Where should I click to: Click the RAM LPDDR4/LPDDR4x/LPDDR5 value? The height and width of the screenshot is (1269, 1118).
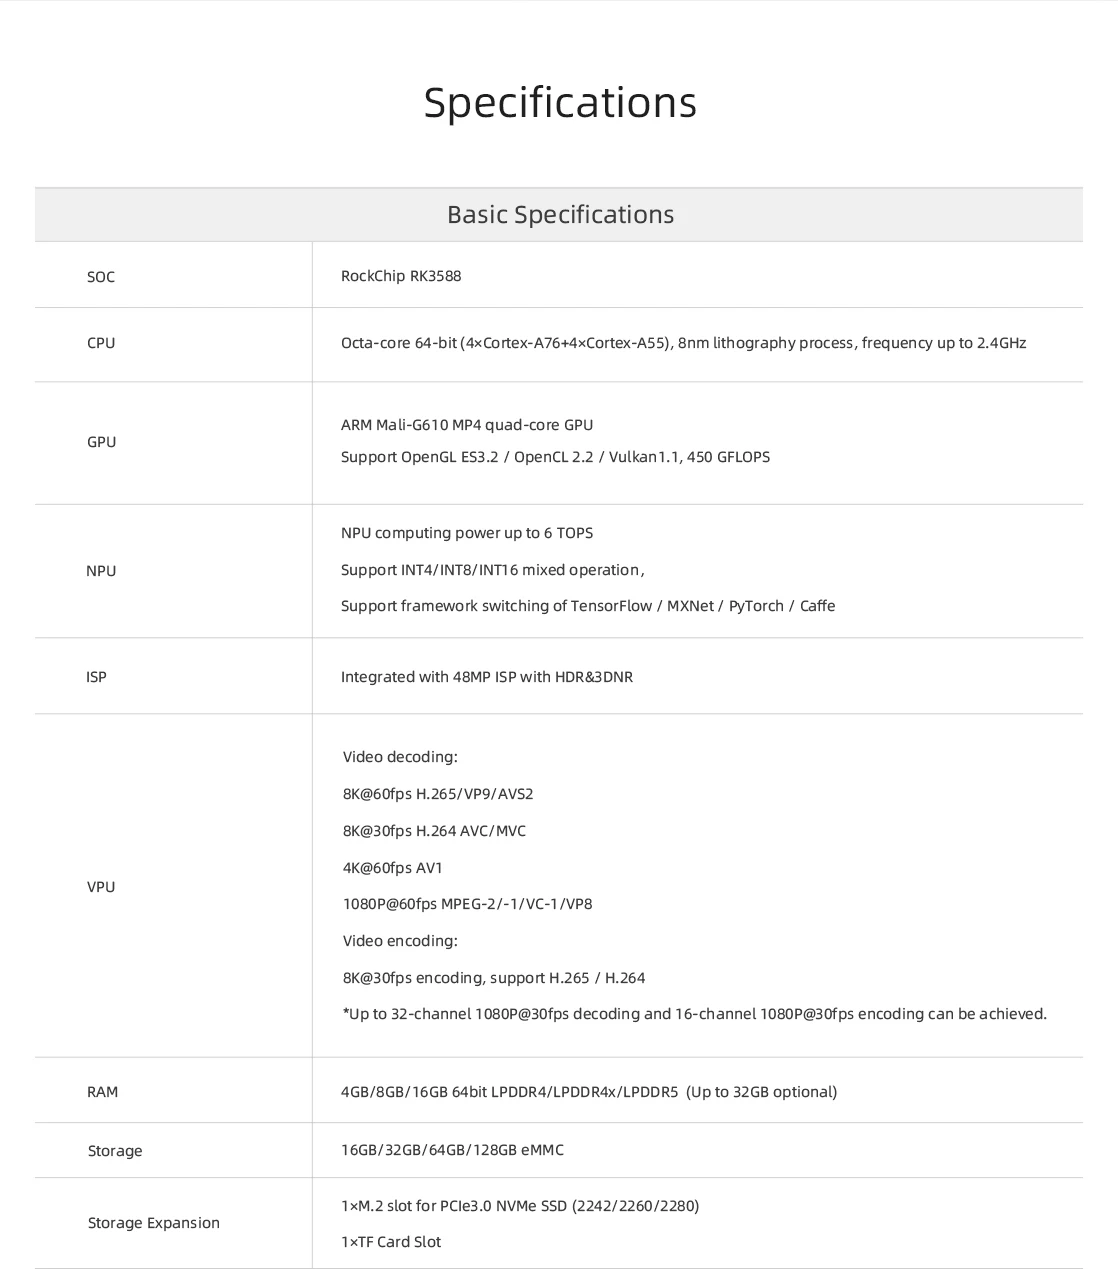tap(589, 1092)
